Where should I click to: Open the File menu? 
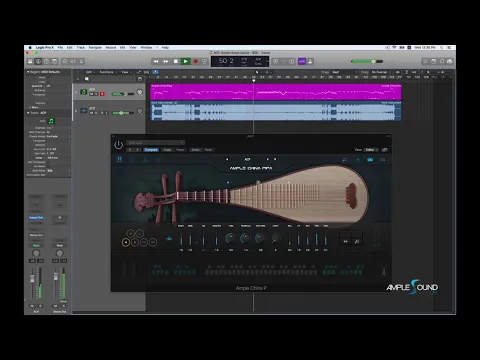pos(60,48)
